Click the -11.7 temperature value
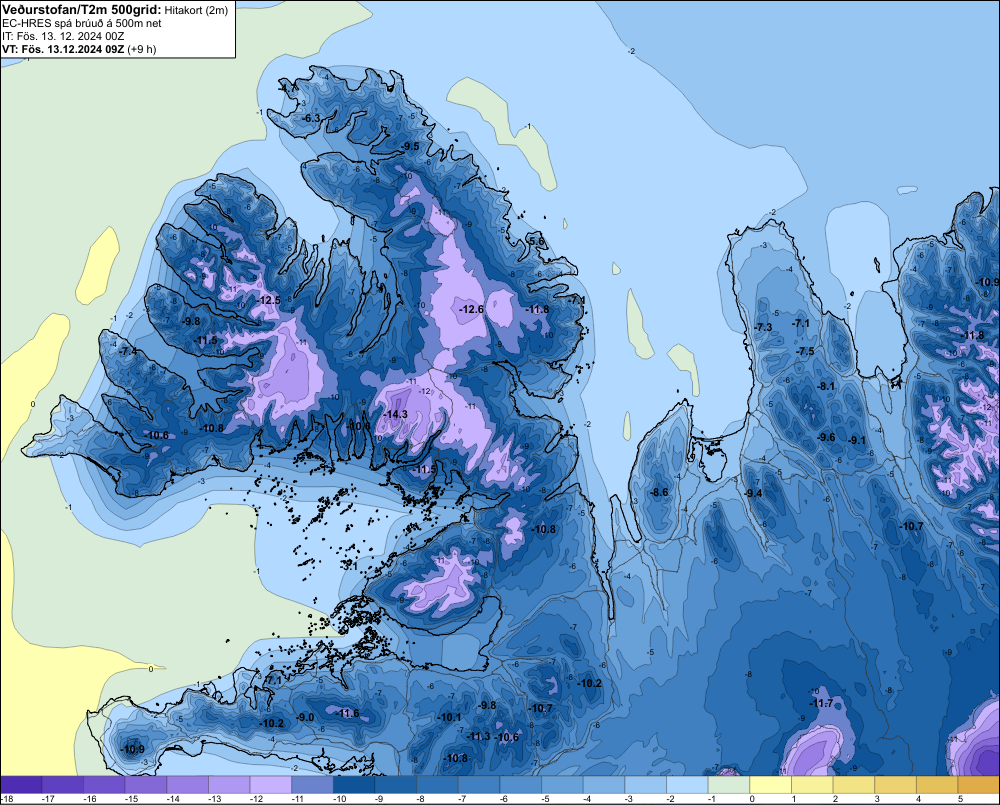Image resolution: width=1000 pixels, height=805 pixels. point(821,703)
